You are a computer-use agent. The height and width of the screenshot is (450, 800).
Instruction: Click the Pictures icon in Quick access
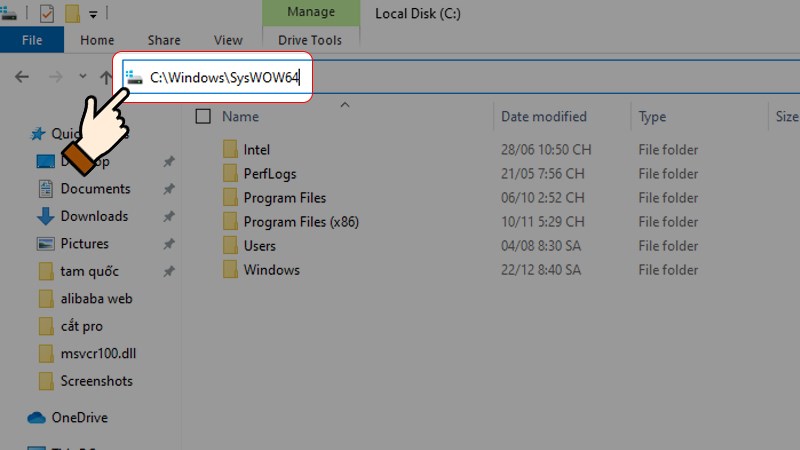click(45, 244)
